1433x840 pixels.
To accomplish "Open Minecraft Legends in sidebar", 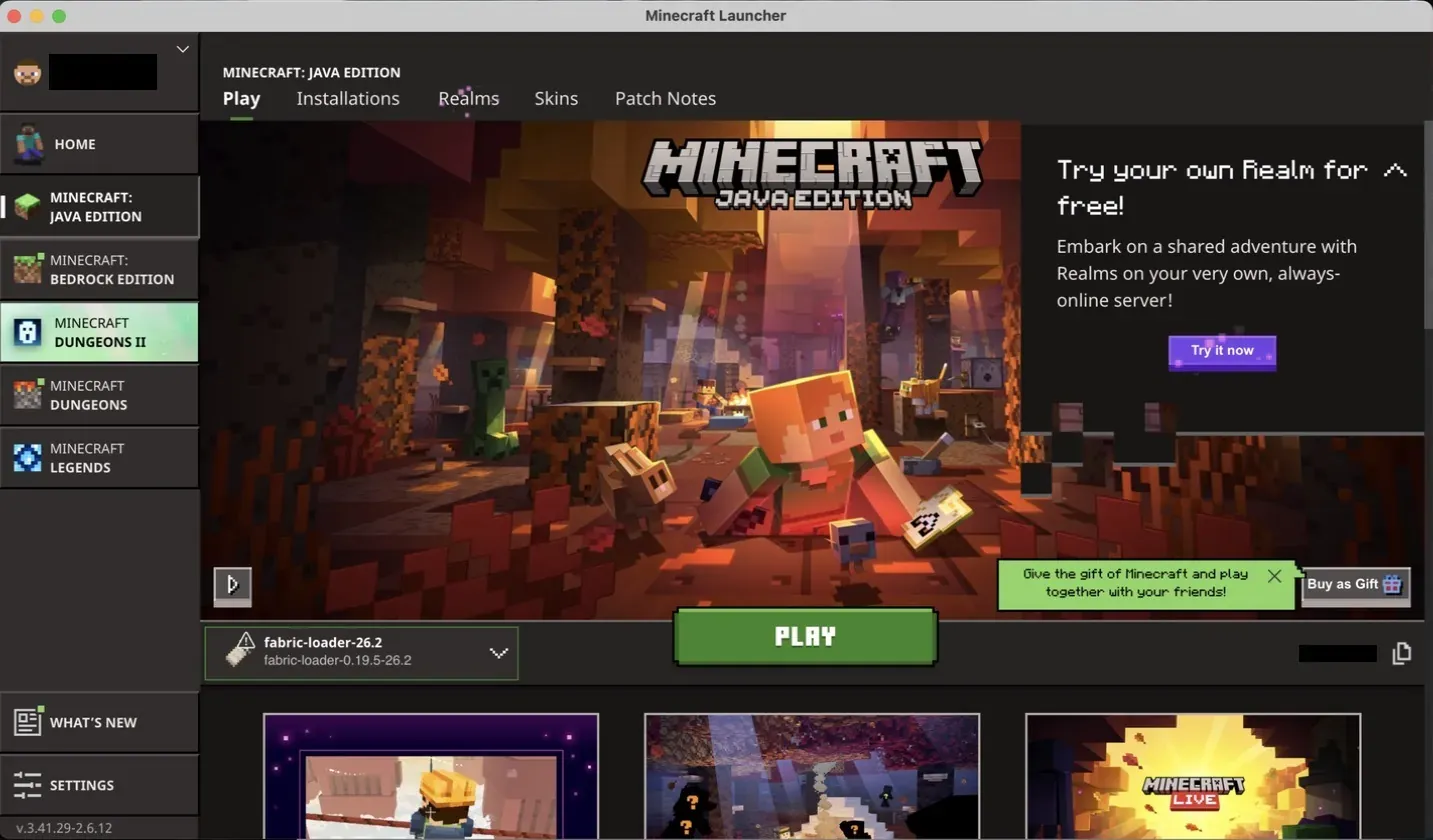I will pos(99,458).
